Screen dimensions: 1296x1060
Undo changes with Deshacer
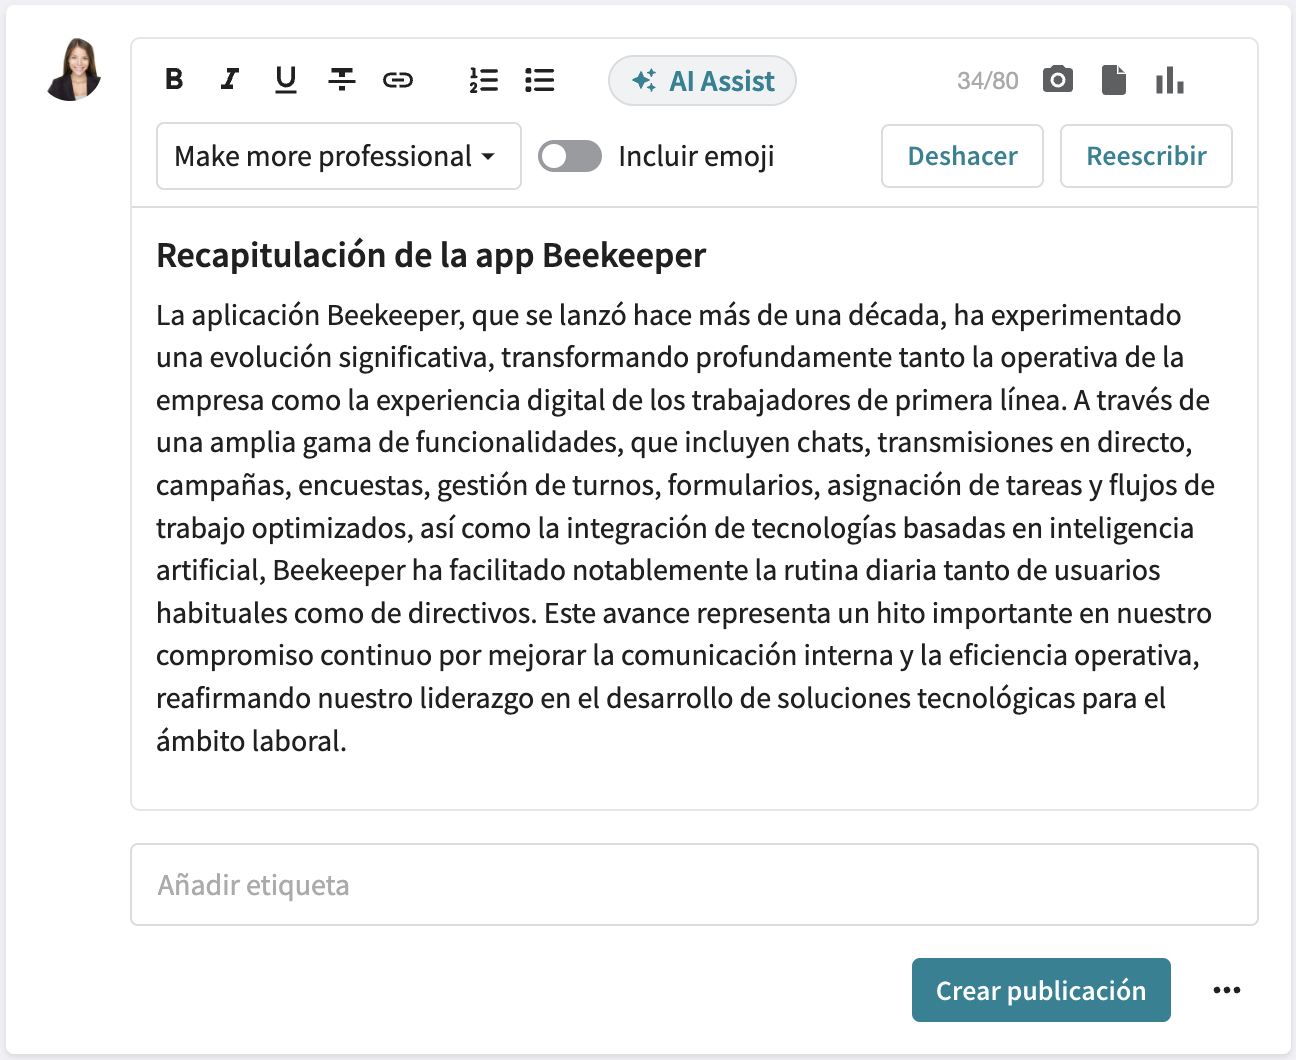962,156
